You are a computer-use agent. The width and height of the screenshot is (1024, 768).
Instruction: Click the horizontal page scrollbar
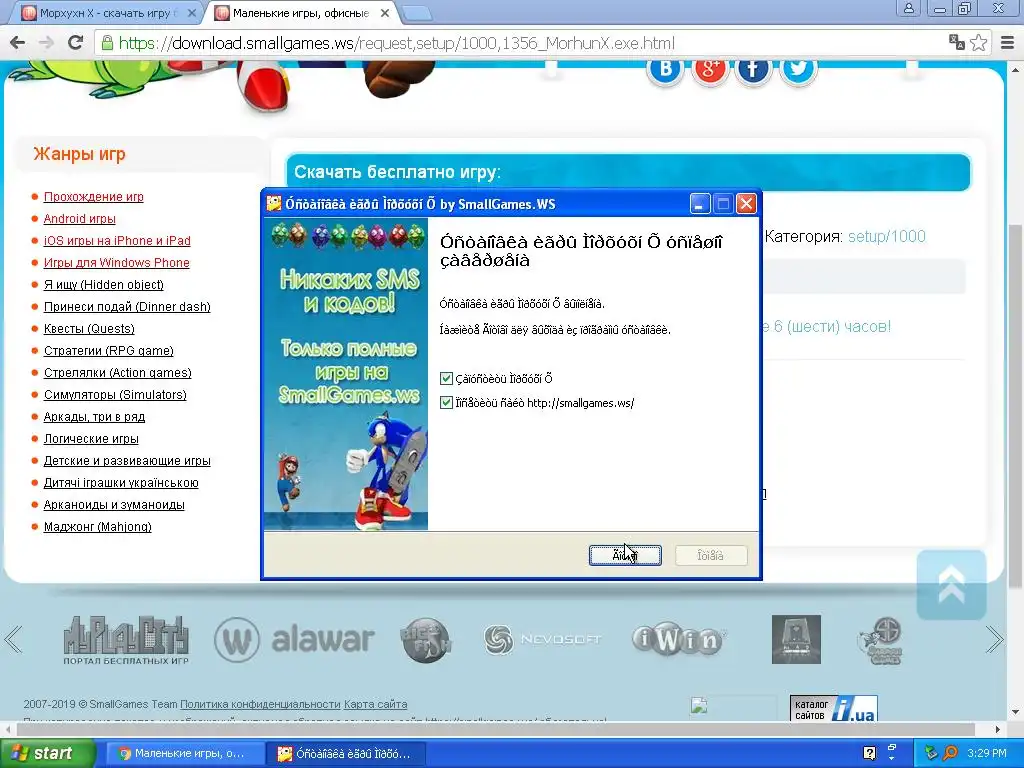pyautogui.click(x=496, y=729)
